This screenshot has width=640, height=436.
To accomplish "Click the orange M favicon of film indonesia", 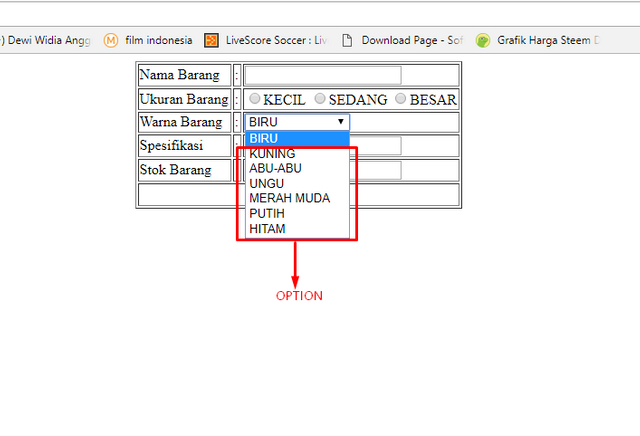I will click(111, 40).
